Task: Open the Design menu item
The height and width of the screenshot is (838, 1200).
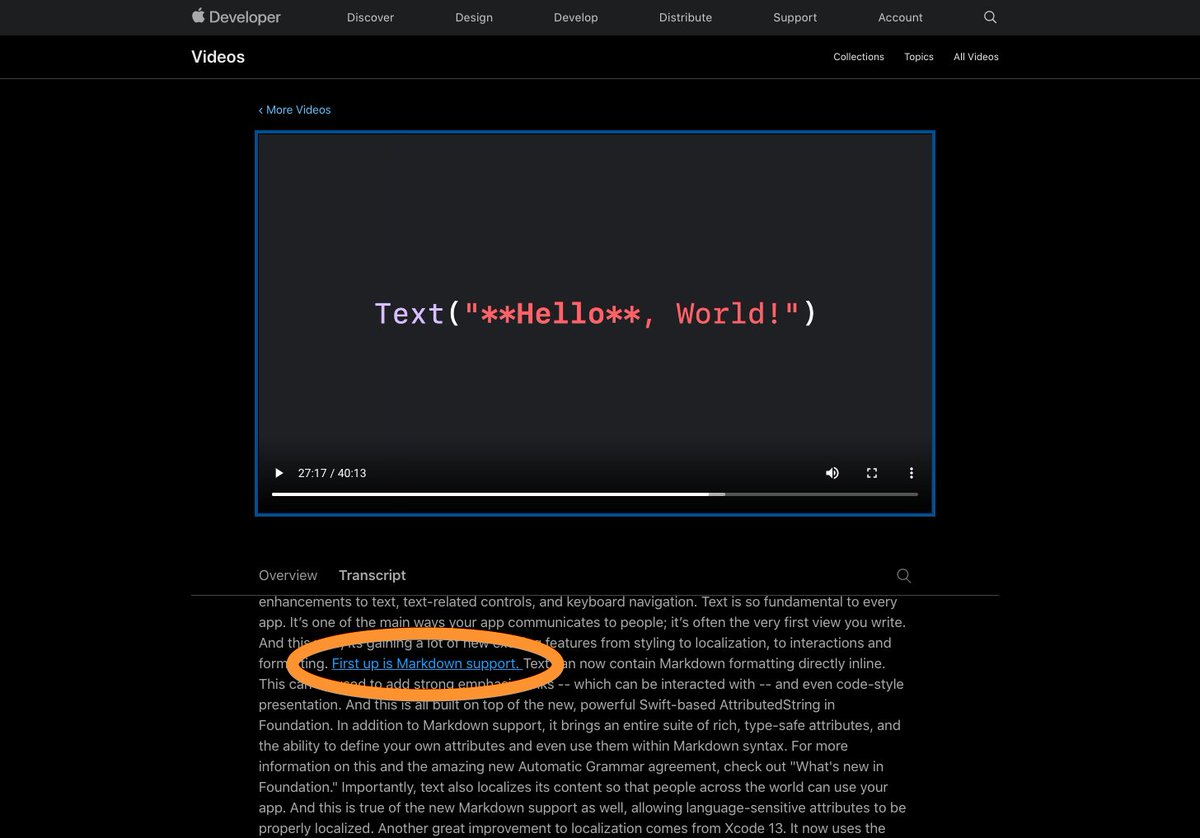Action: (x=474, y=17)
